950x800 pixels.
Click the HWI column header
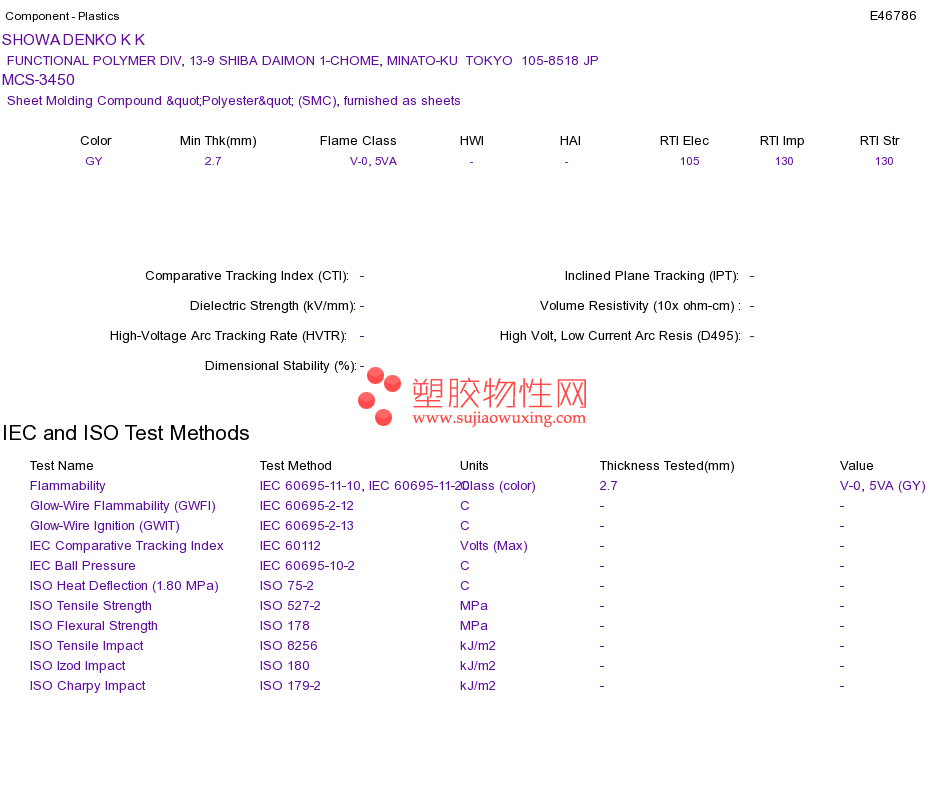[472, 141]
